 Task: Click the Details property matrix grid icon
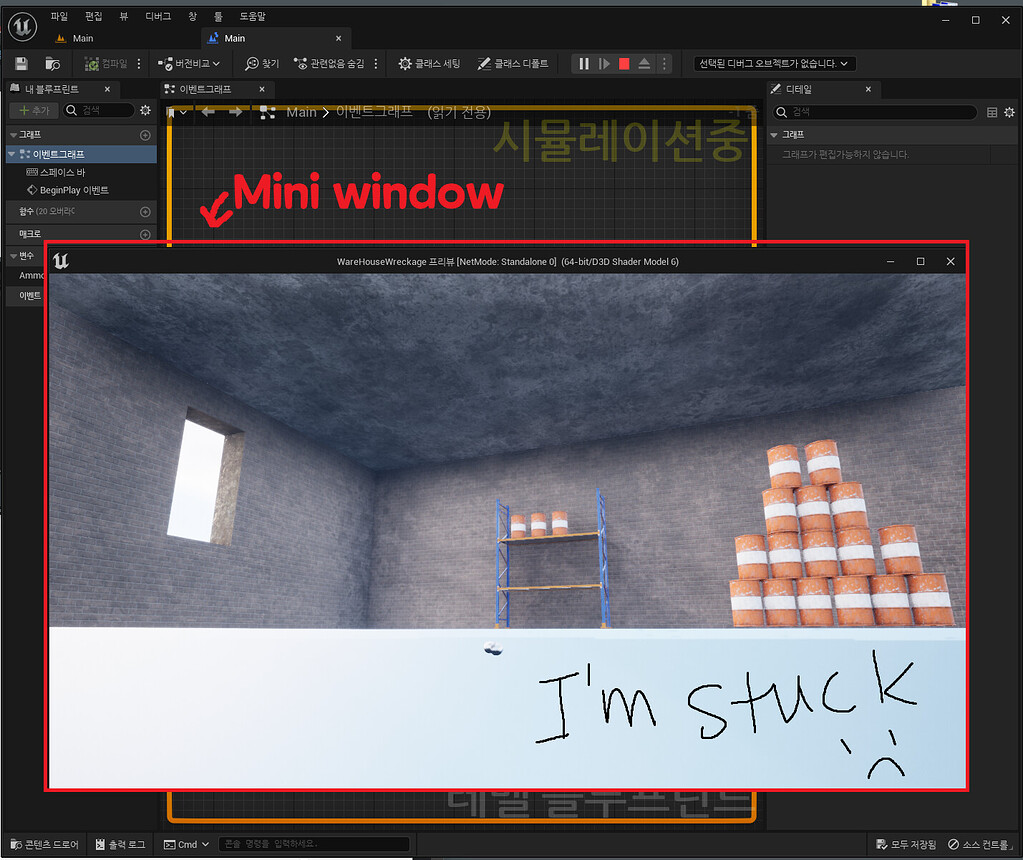pyautogui.click(x=992, y=112)
